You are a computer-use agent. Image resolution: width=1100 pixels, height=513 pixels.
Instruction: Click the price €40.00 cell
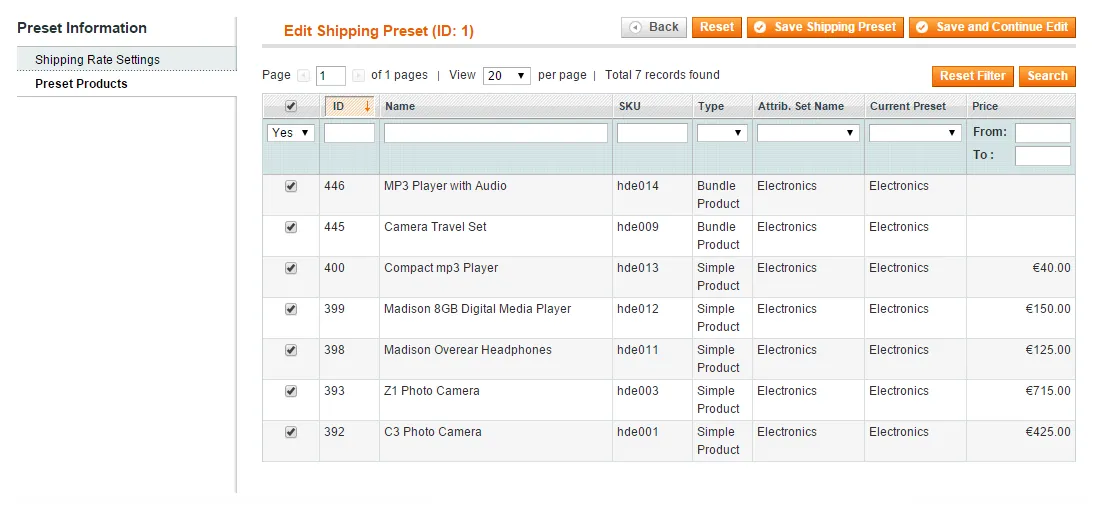pyautogui.click(x=1052, y=268)
